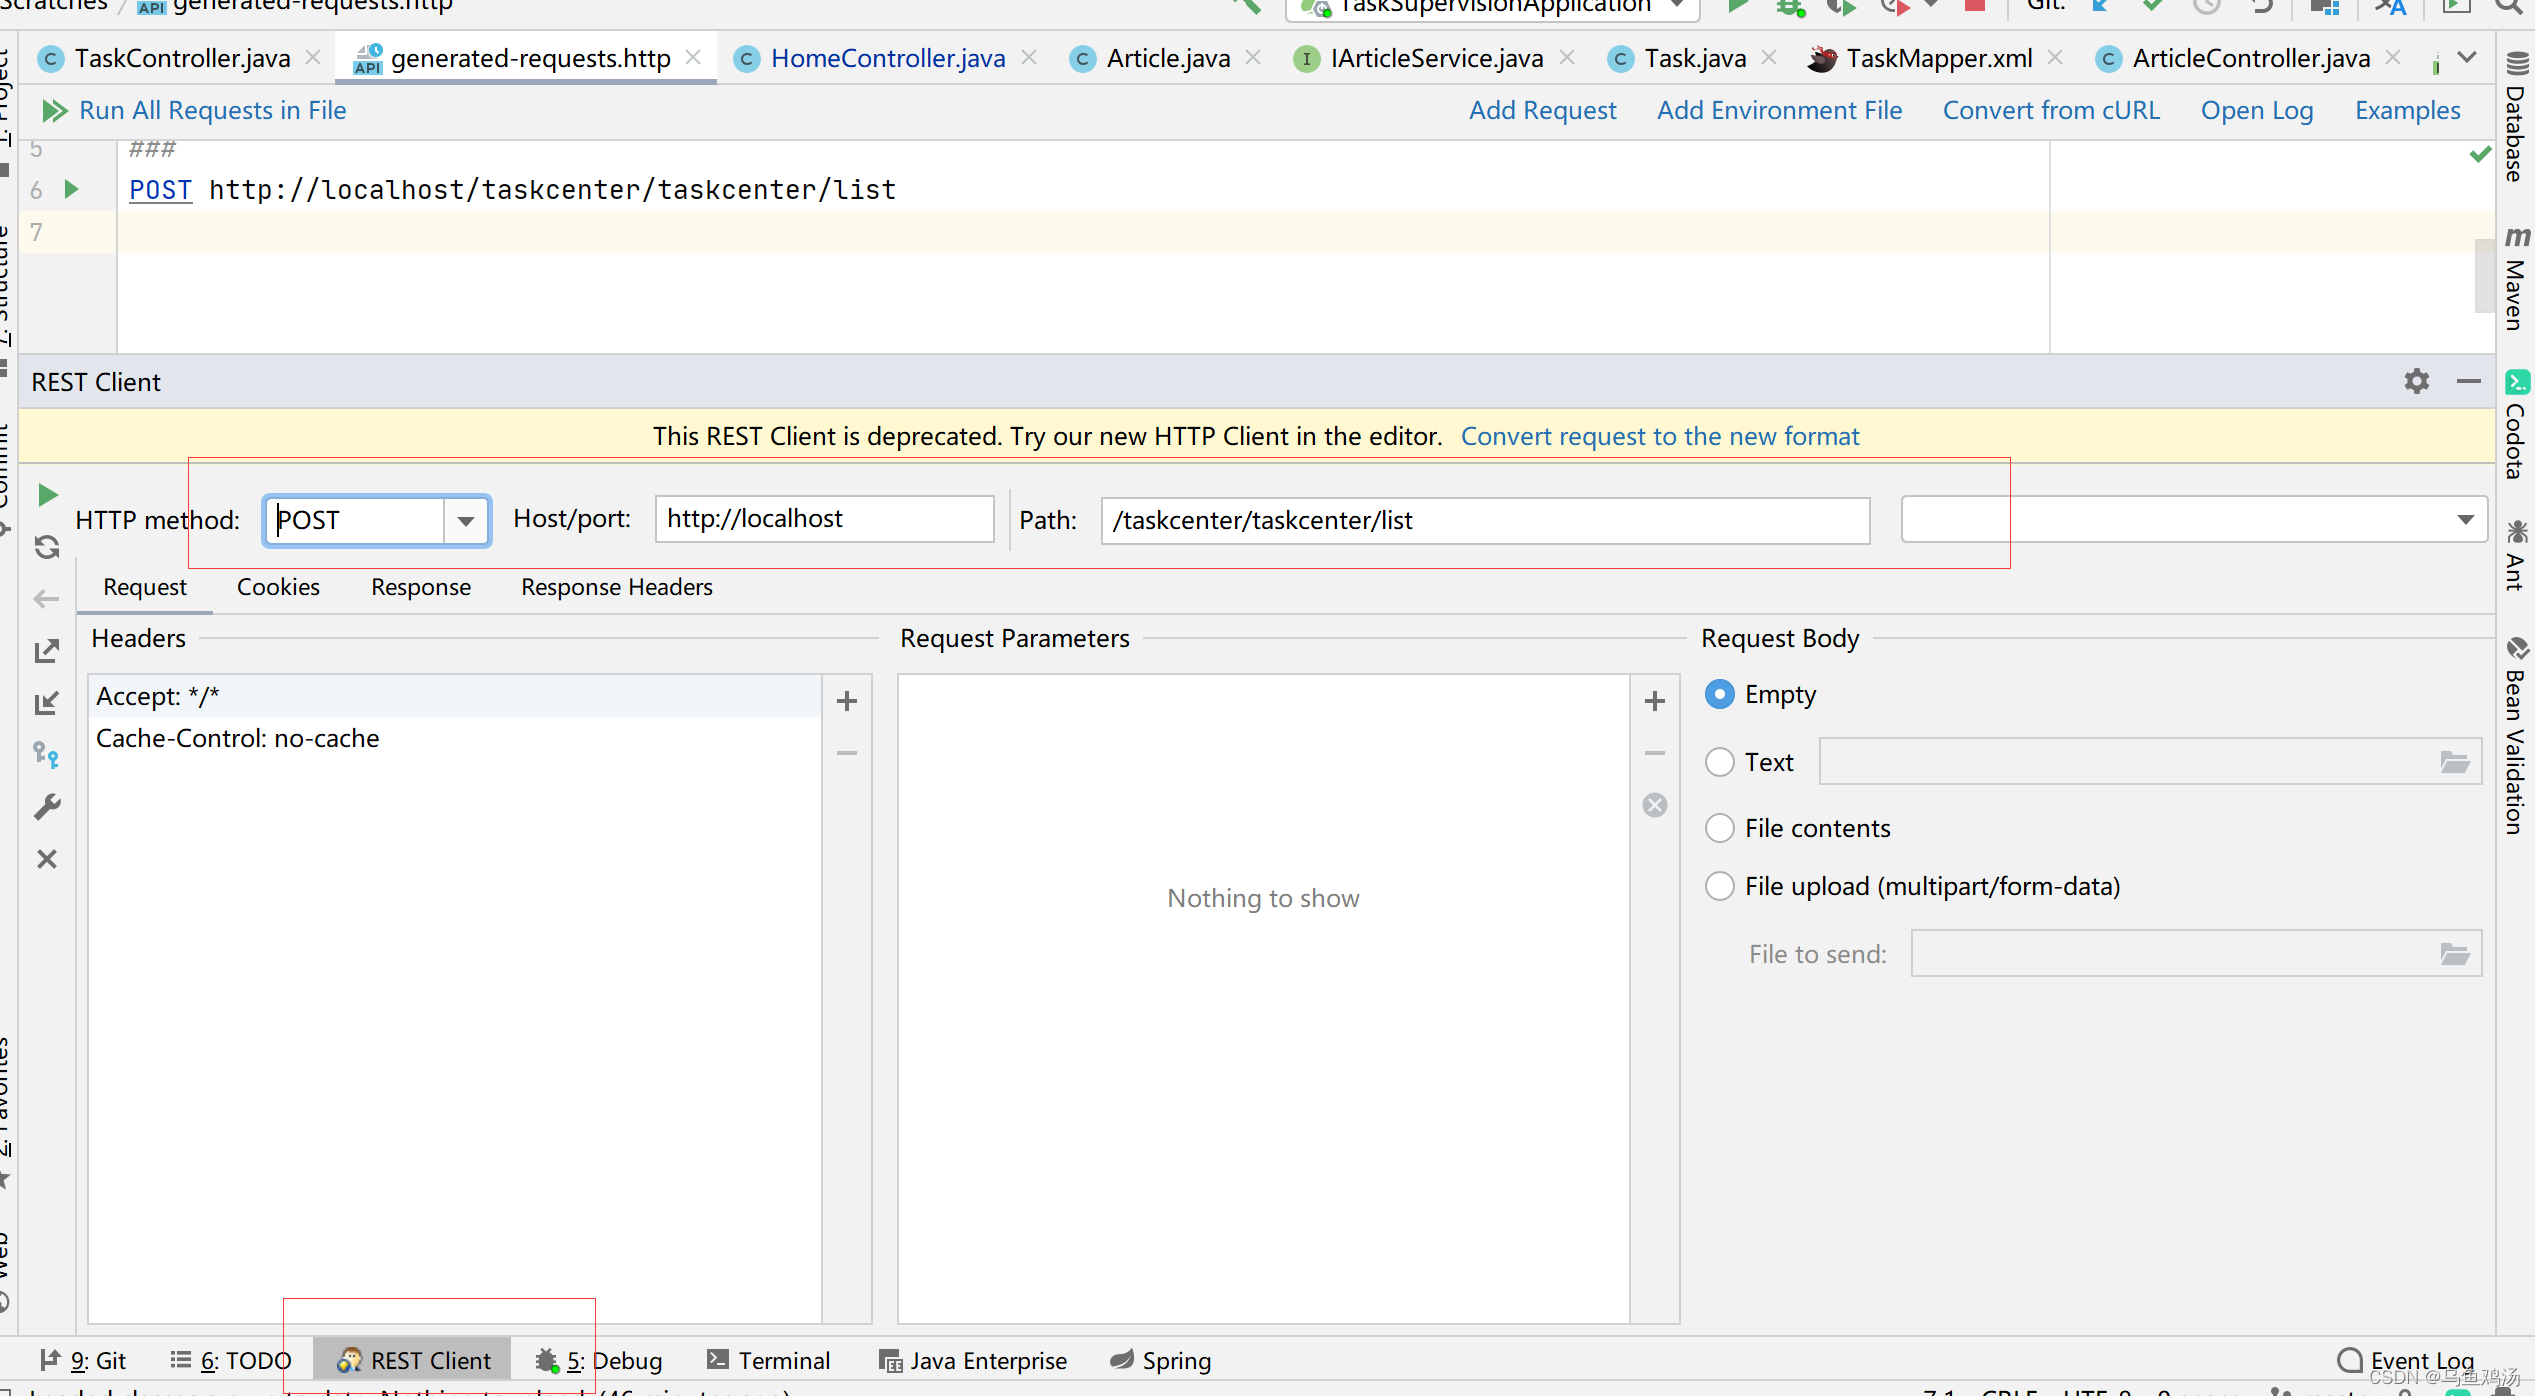Click Convert request to the new format link
This screenshot has height=1396, width=2535.
pyautogui.click(x=1659, y=436)
